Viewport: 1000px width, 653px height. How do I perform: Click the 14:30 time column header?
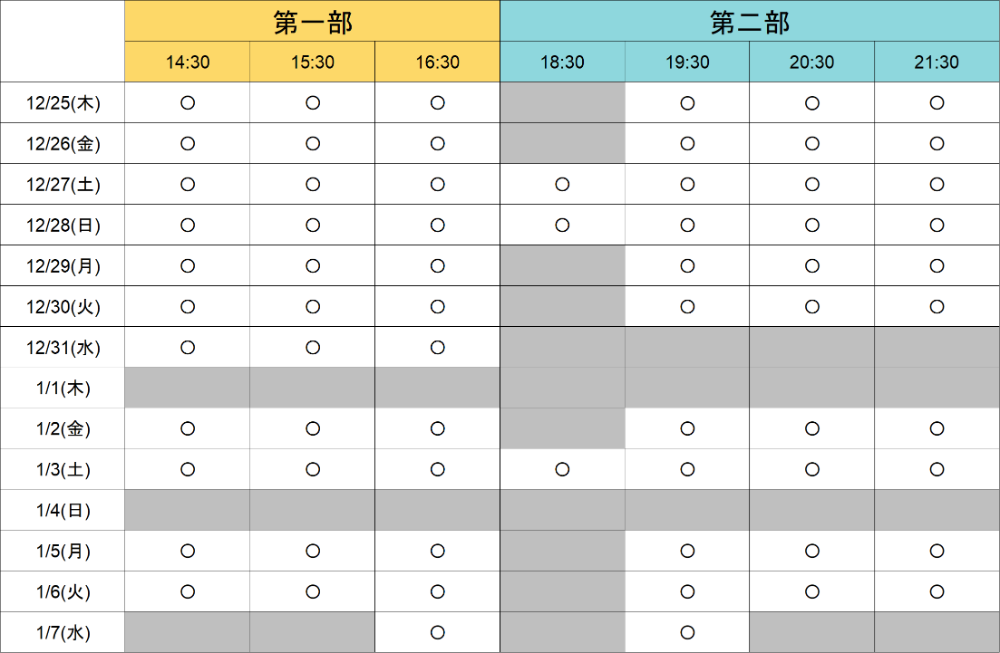(187, 62)
